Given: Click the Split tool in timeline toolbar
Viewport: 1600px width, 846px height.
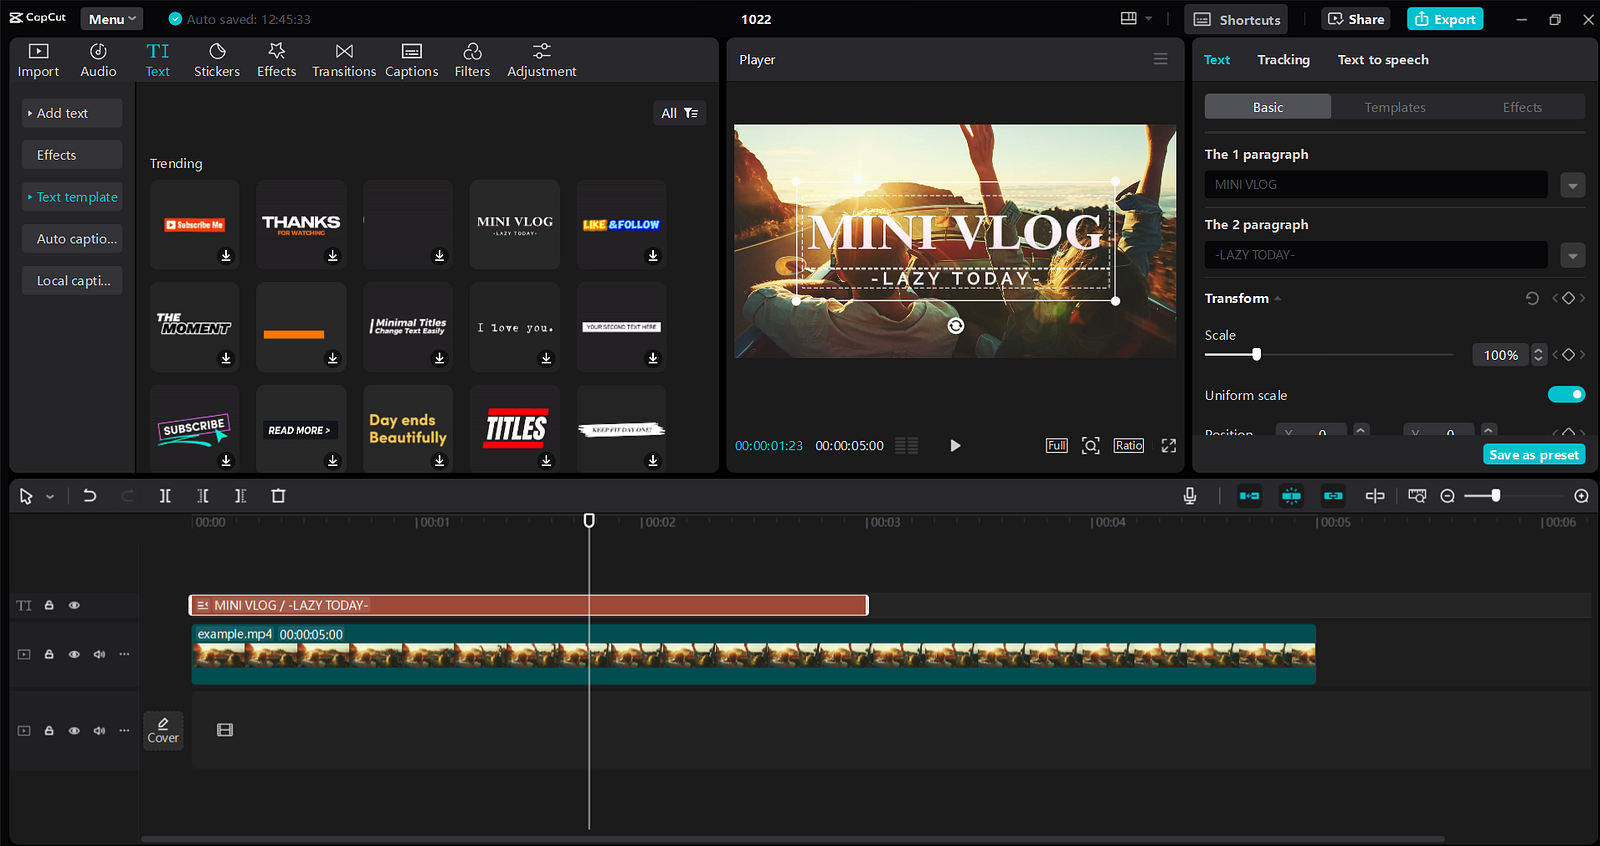Looking at the screenshot, I should [165, 496].
